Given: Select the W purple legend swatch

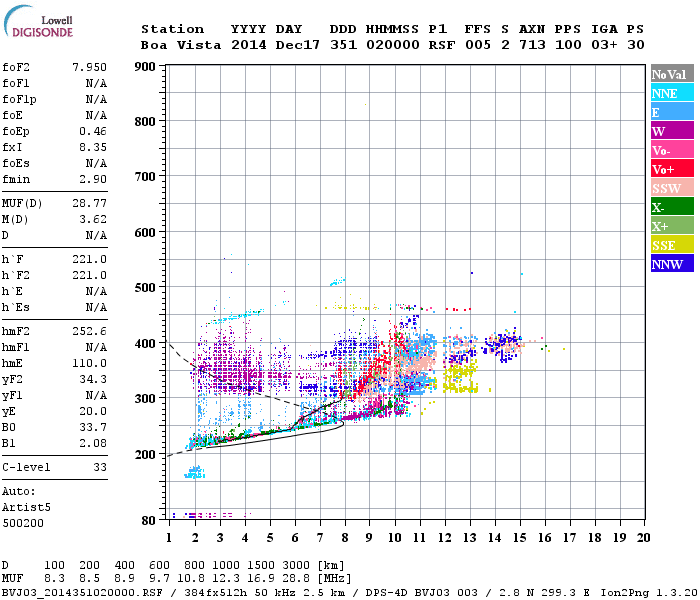Looking at the screenshot, I should (x=672, y=131).
